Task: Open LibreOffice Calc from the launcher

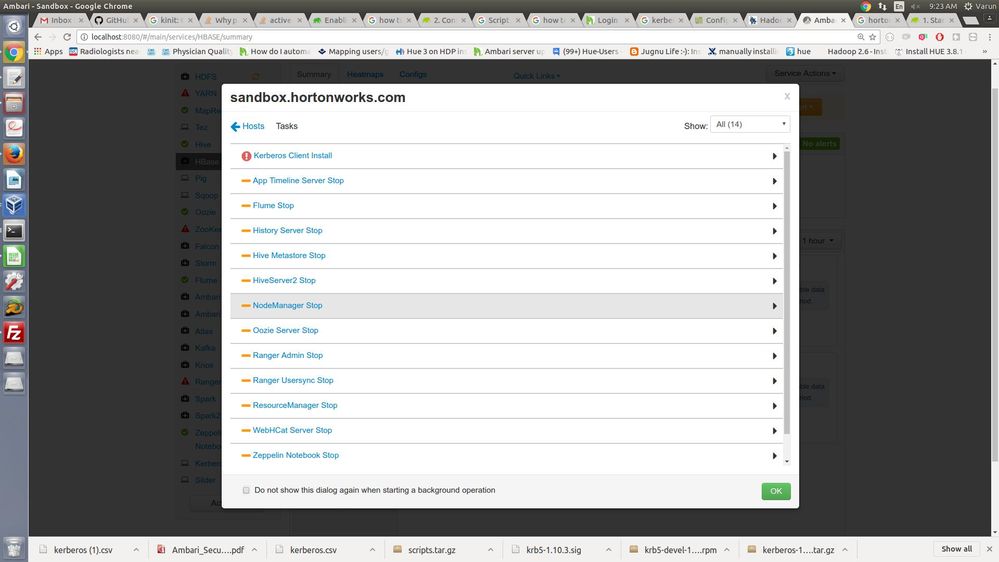Action: (x=14, y=256)
